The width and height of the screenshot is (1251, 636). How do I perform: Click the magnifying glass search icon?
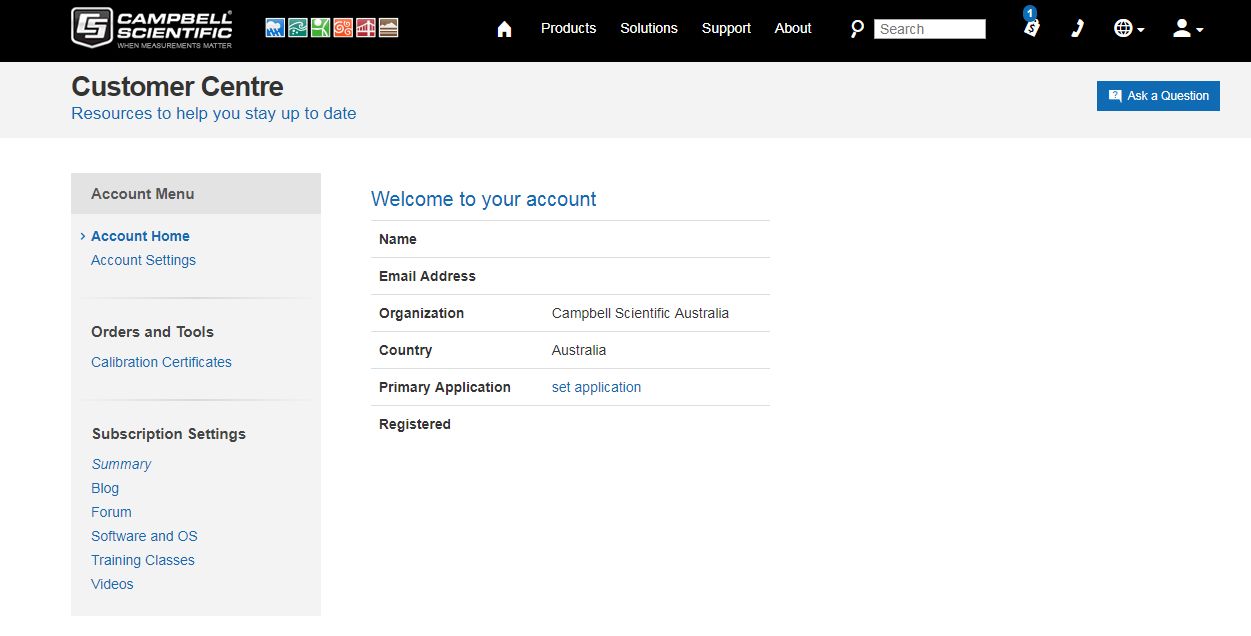[x=857, y=29]
